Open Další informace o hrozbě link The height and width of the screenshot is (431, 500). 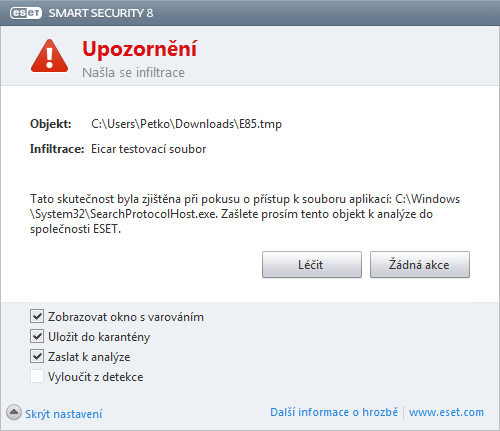click(334, 412)
